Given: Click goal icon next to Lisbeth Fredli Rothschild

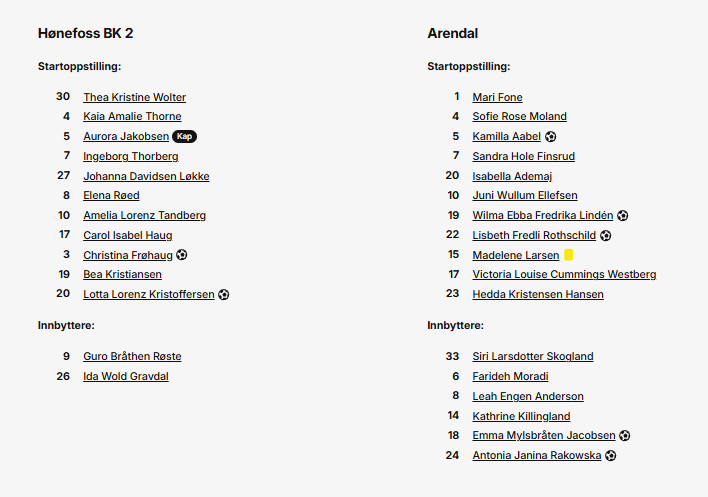Looking at the screenshot, I should (606, 236).
